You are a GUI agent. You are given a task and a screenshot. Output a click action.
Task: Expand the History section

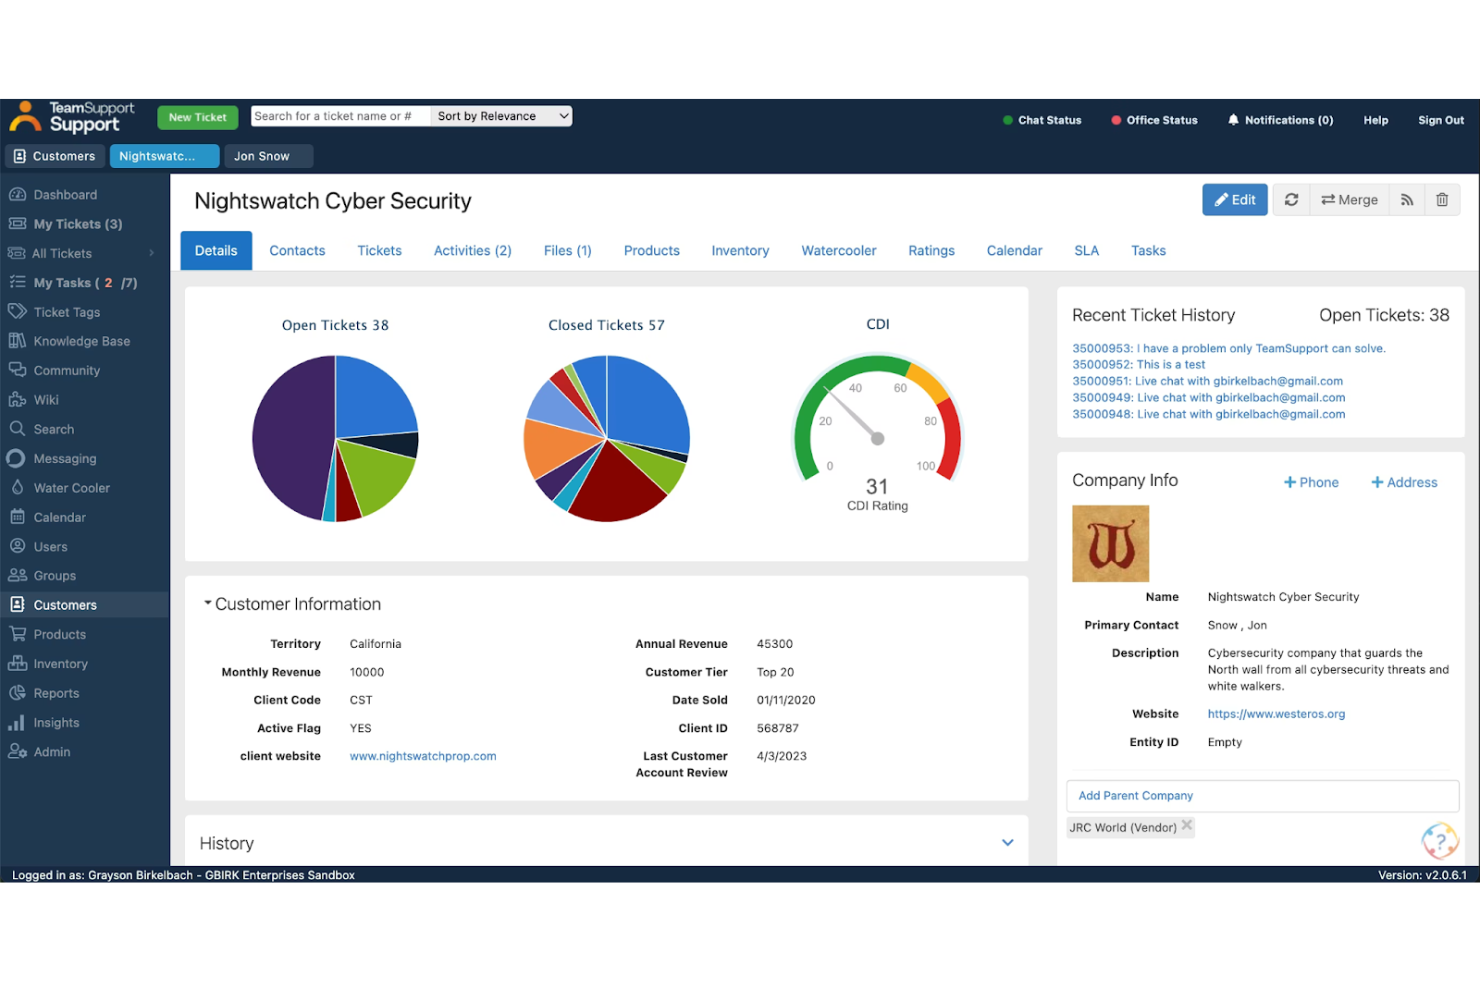coord(1007,843)
